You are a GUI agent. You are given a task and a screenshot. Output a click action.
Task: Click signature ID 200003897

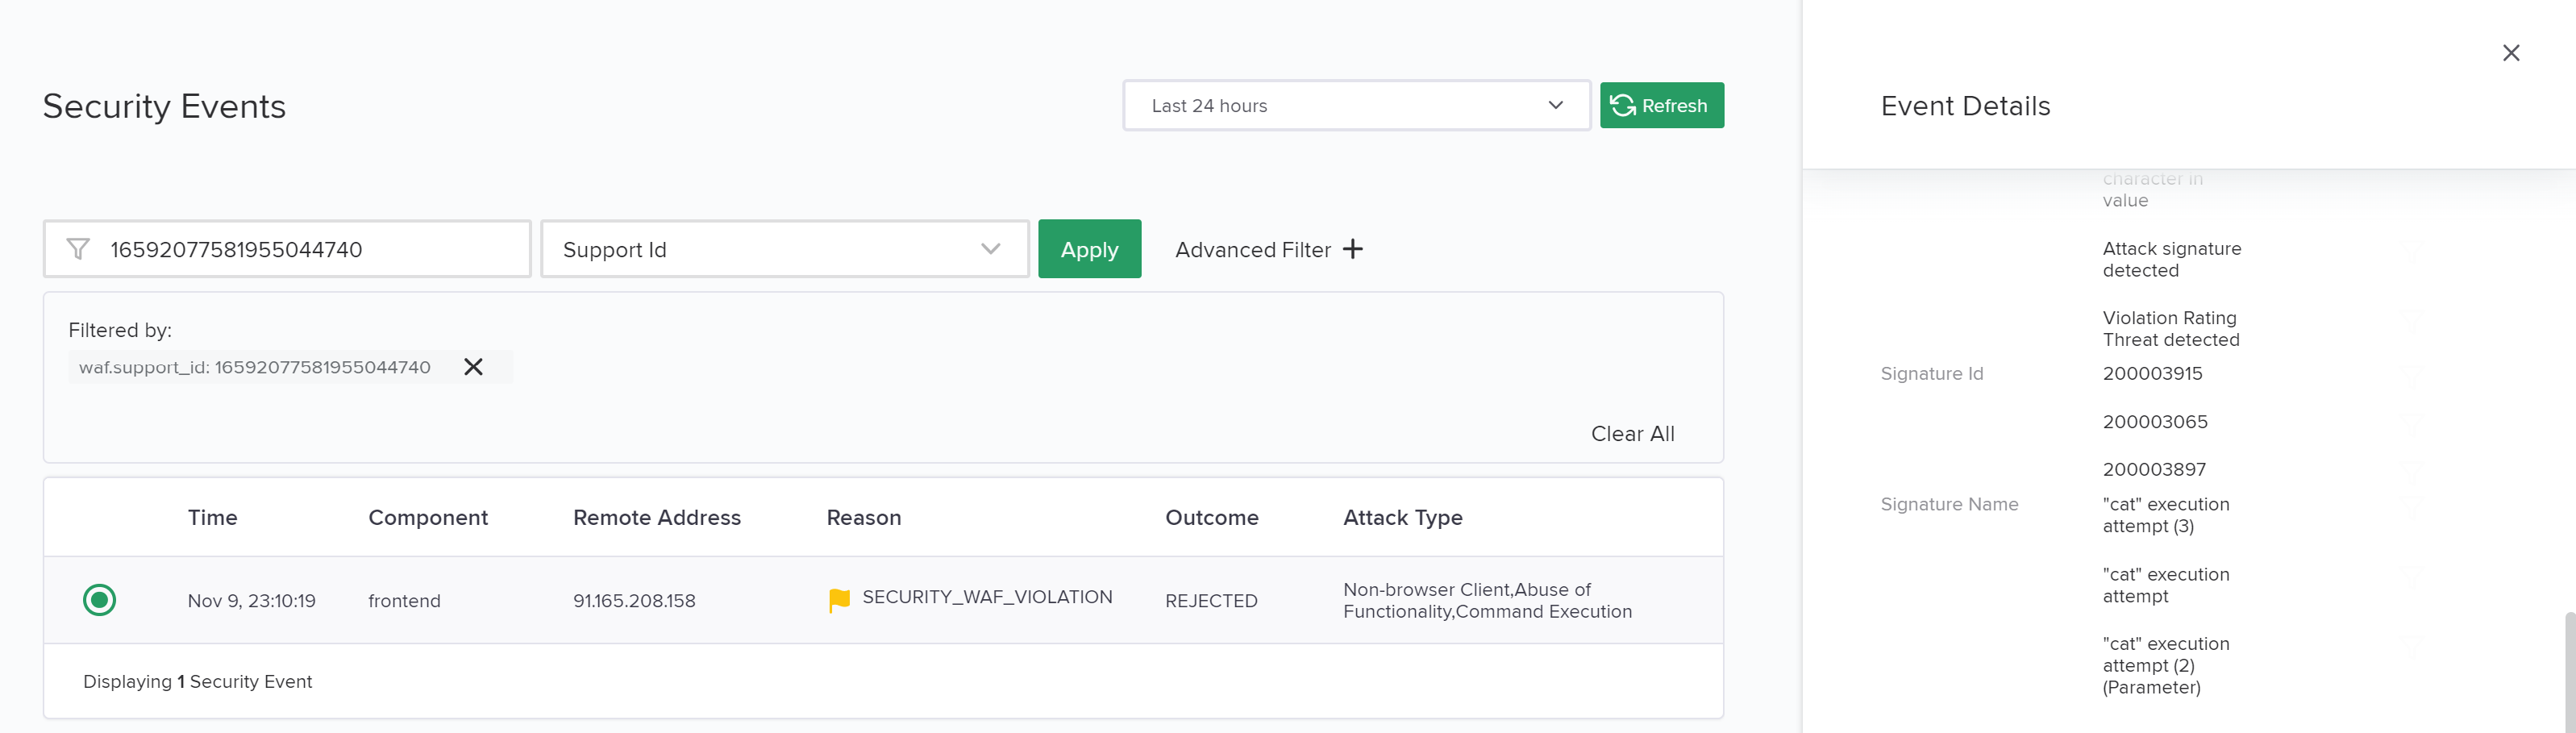click(x=2154, y=469)
